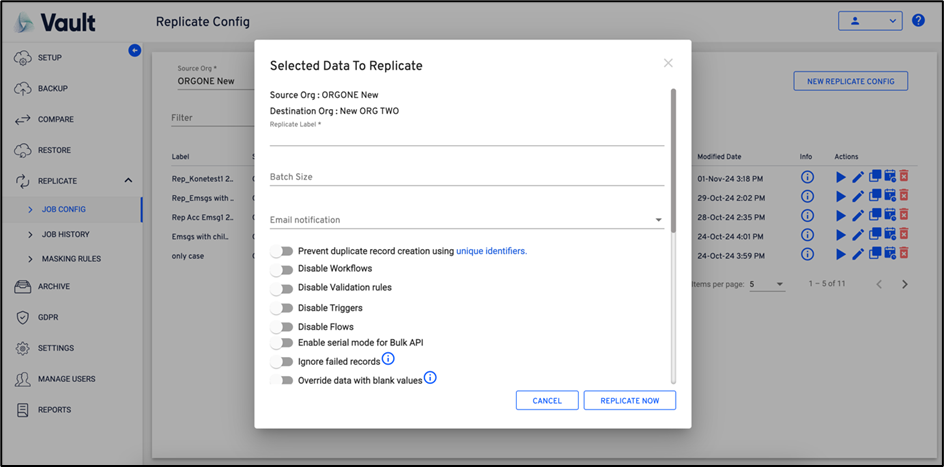Open info icon for the 01-Nov-24 row
944x467 pixels.
(x=807, y=177)
